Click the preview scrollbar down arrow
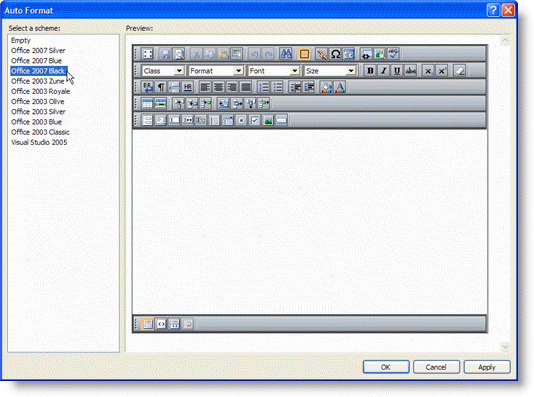 click(505, 347)
